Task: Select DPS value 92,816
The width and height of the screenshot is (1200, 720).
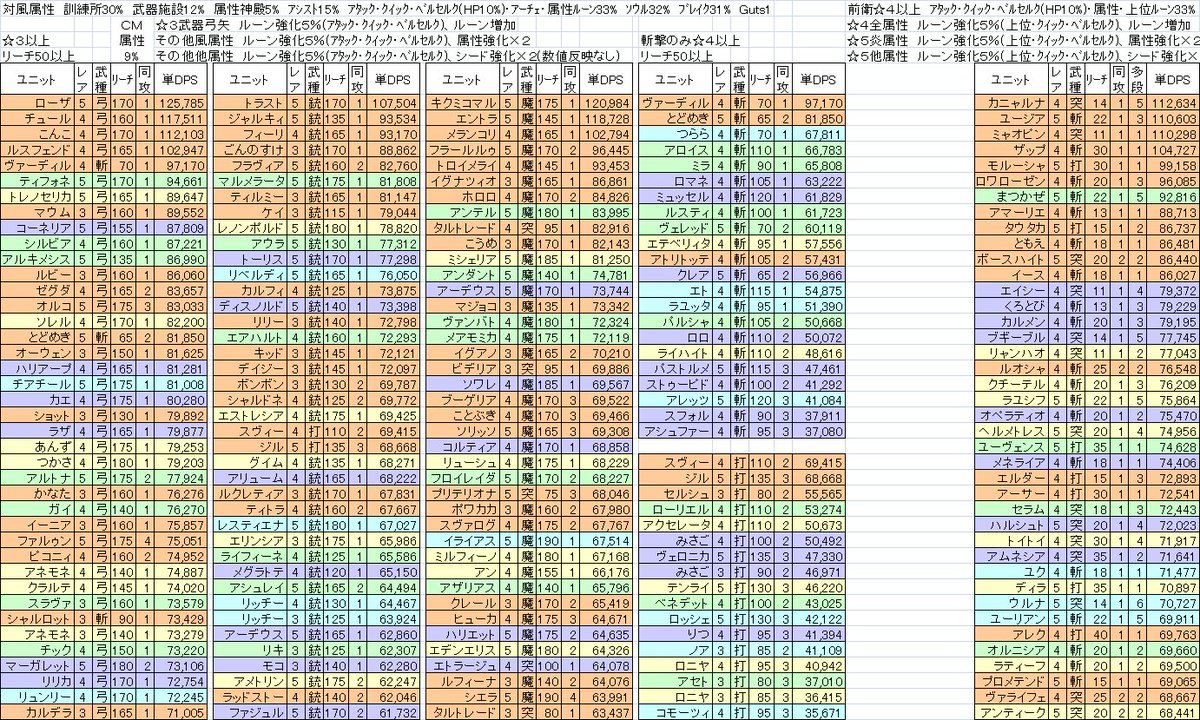Action: click(x=1175, y=197)
